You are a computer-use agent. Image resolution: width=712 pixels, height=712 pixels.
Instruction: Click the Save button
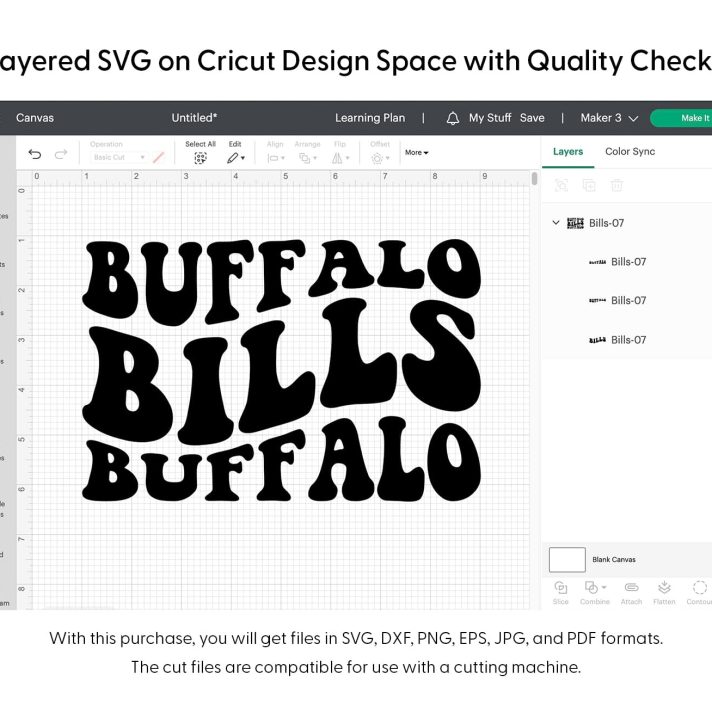click(x=532, y=118)
